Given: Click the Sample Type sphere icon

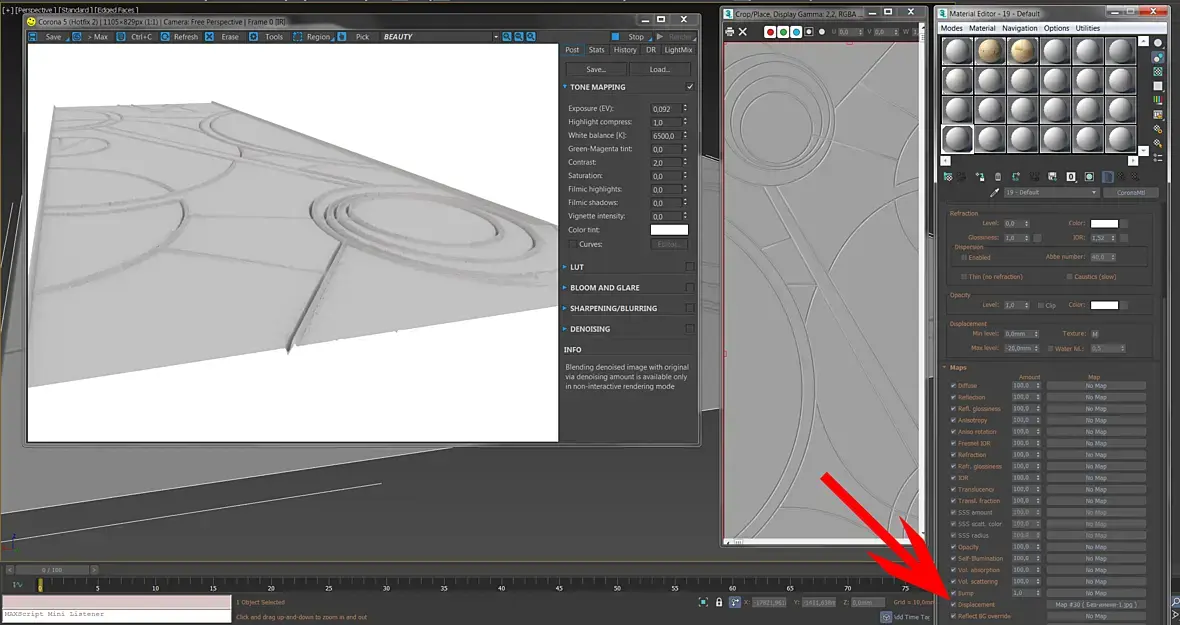Looking at the screenshot, I should tap(1158, 43).
